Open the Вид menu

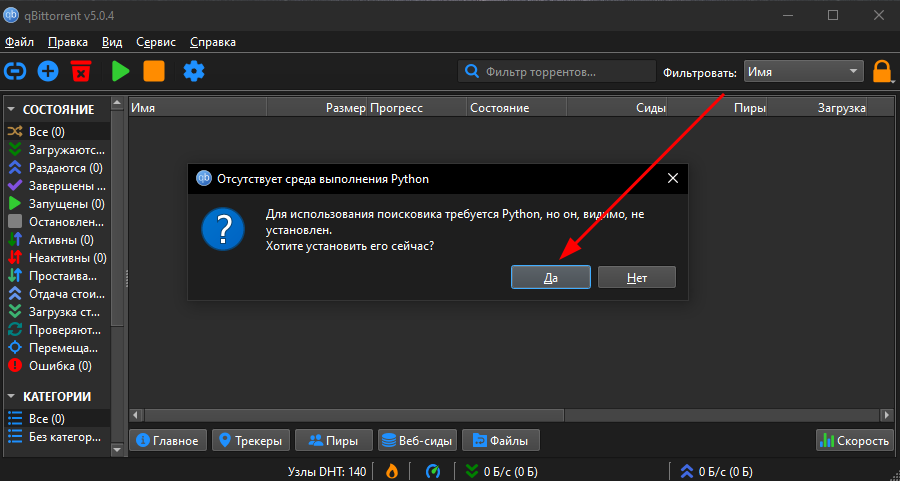point(112,42)
